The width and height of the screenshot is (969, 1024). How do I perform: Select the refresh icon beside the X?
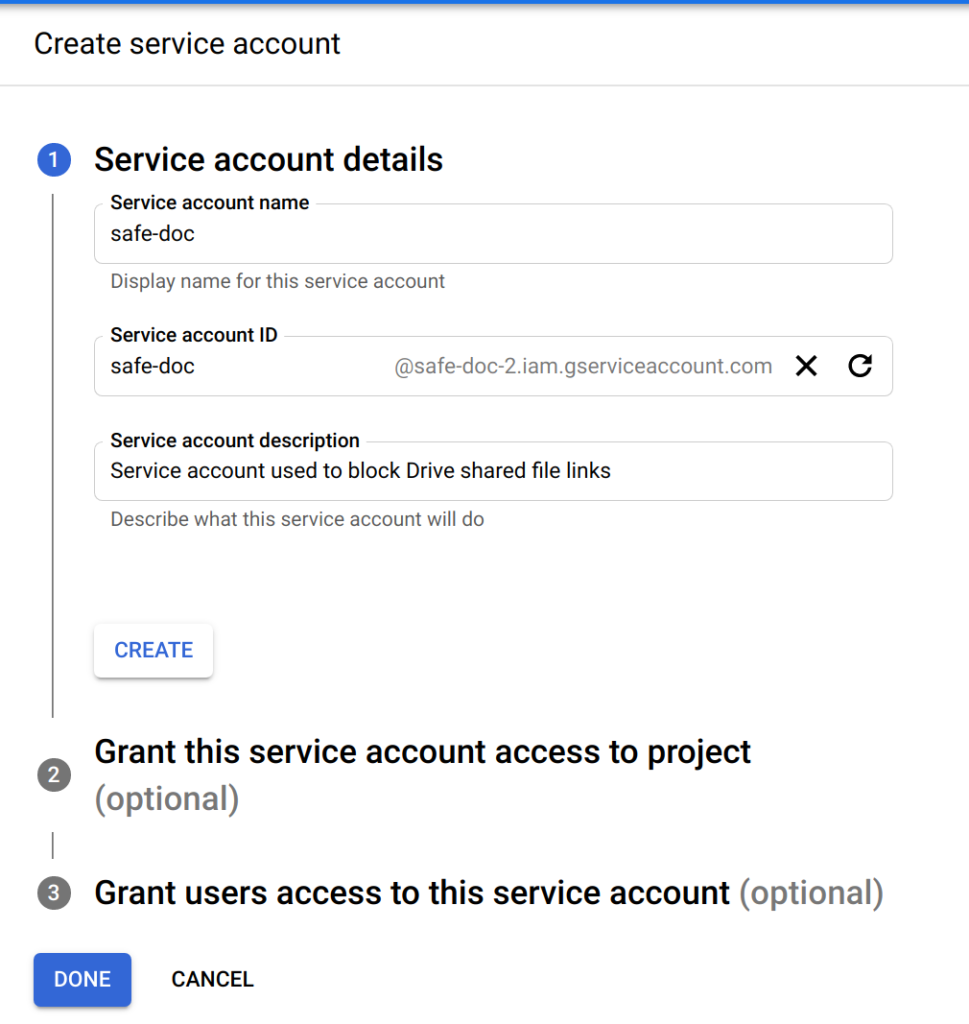tap(860, 366)
